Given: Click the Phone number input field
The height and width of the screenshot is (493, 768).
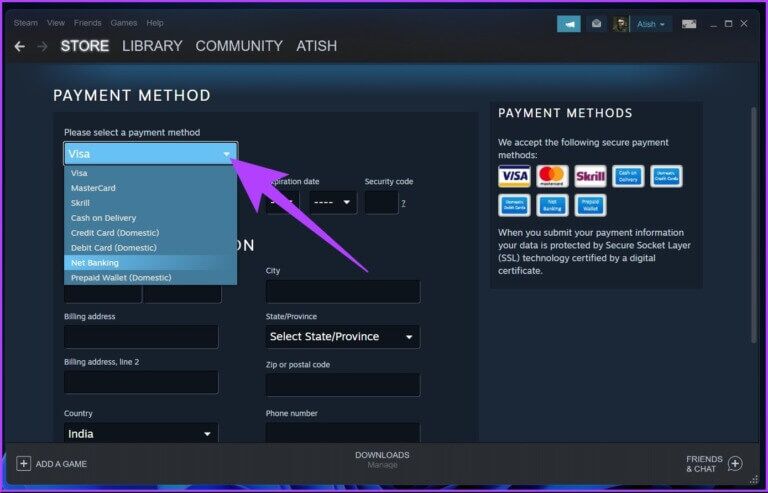Looking at the screenshot, I should point(343,433).
